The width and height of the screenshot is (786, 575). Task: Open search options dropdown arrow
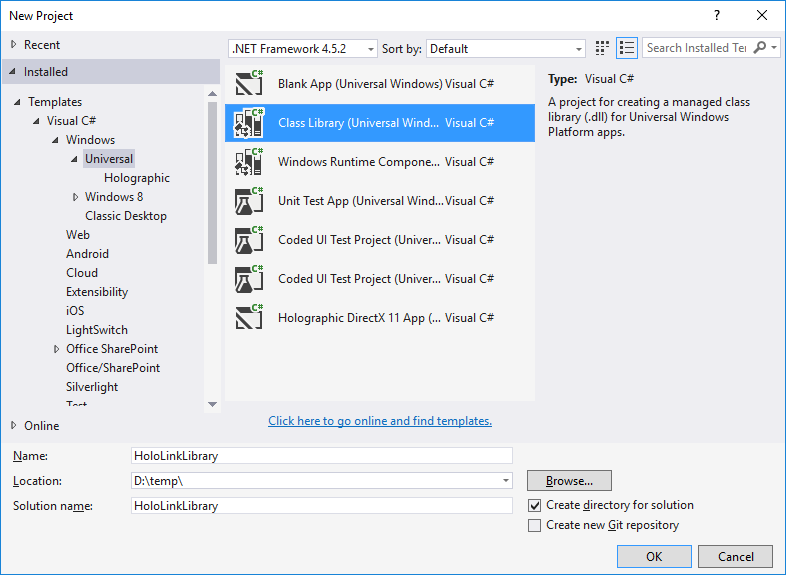(774, 48)
